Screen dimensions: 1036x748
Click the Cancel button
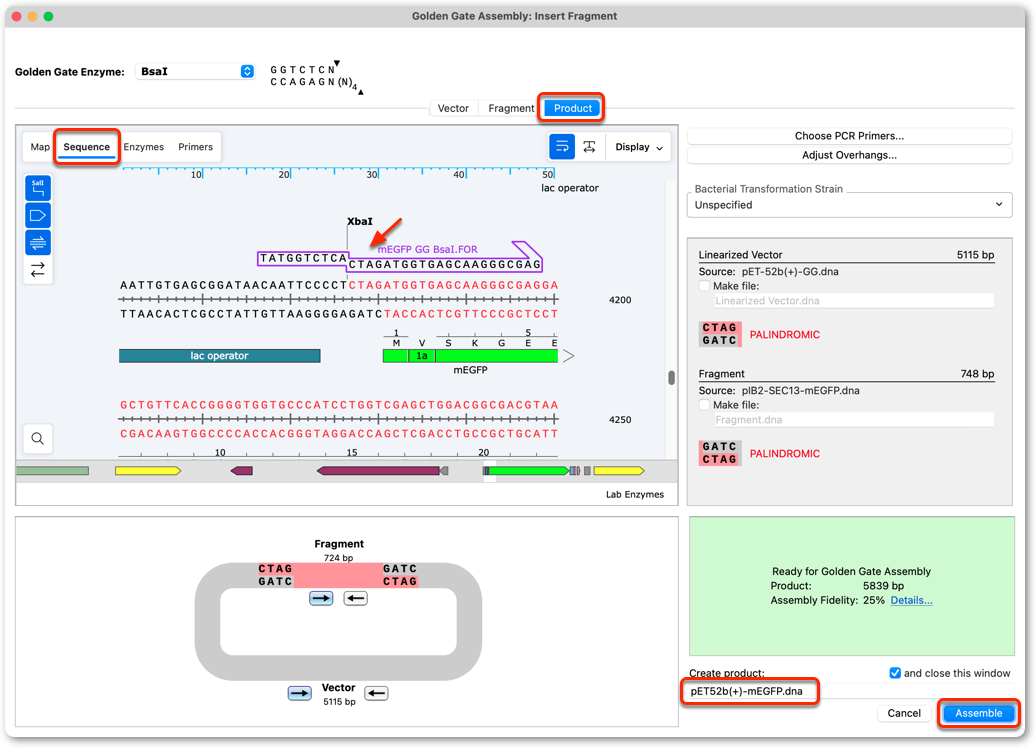(x=904, y=713)
